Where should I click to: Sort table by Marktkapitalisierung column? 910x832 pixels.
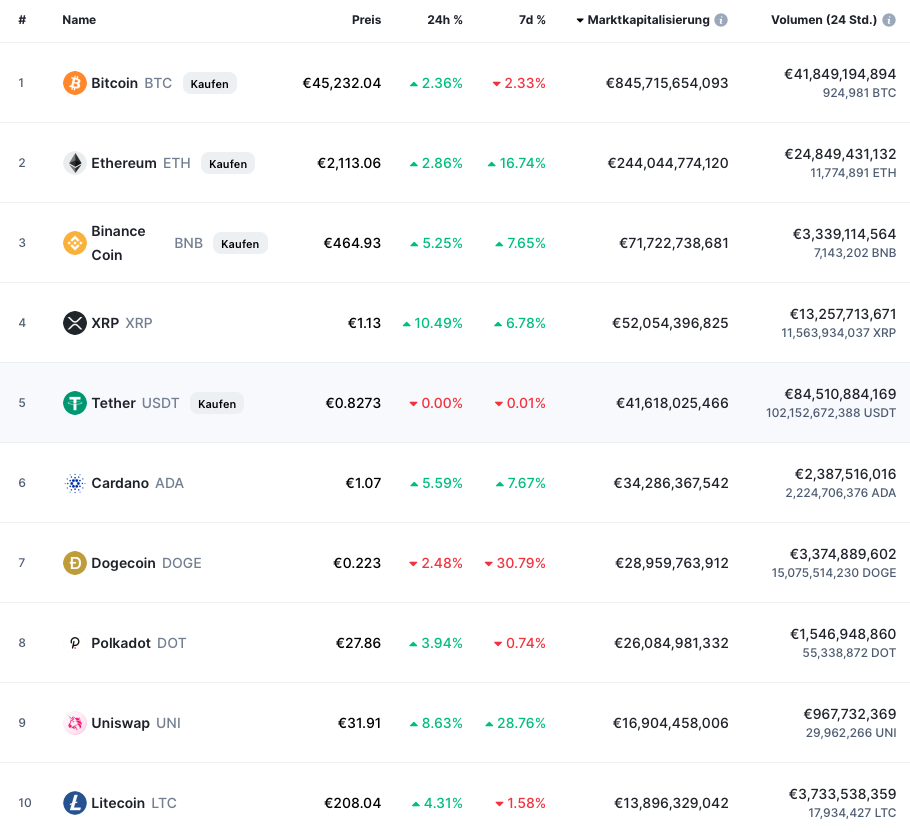coord(648,20)
